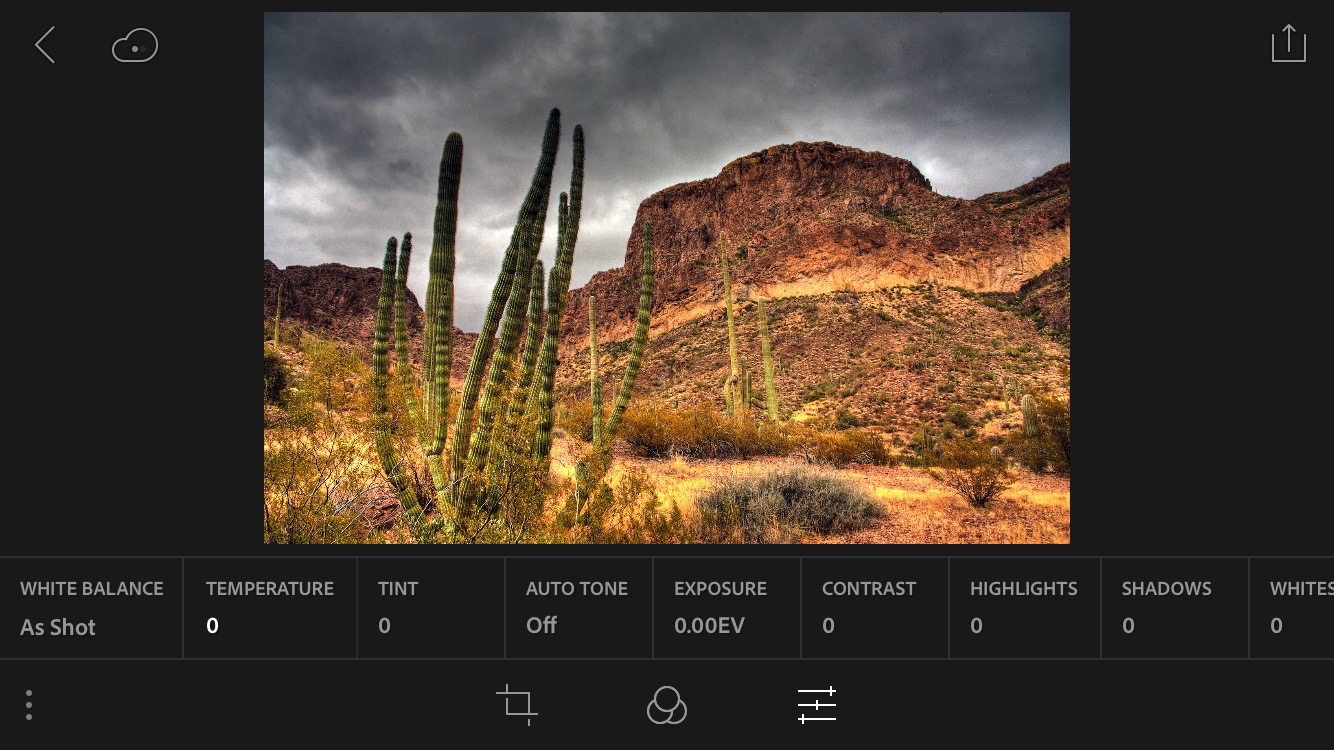
Task: Select the Adjustments sliders icon
Action: click(x=817, y=705)
